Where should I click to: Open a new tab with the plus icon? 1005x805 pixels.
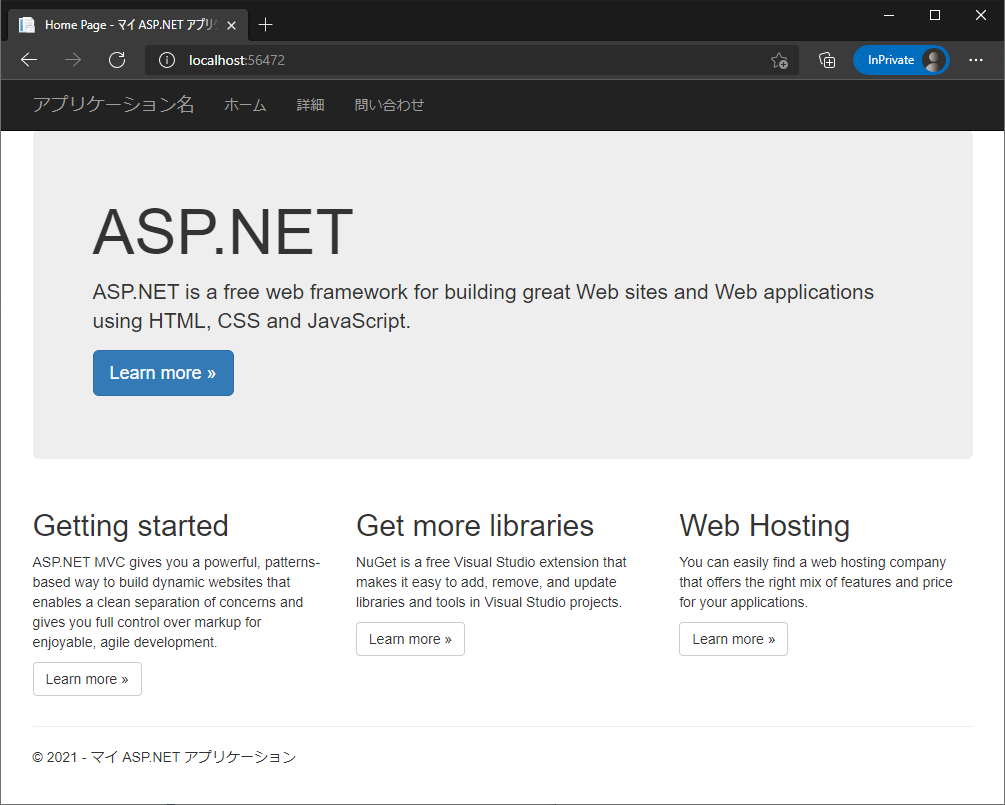[265, 25]
